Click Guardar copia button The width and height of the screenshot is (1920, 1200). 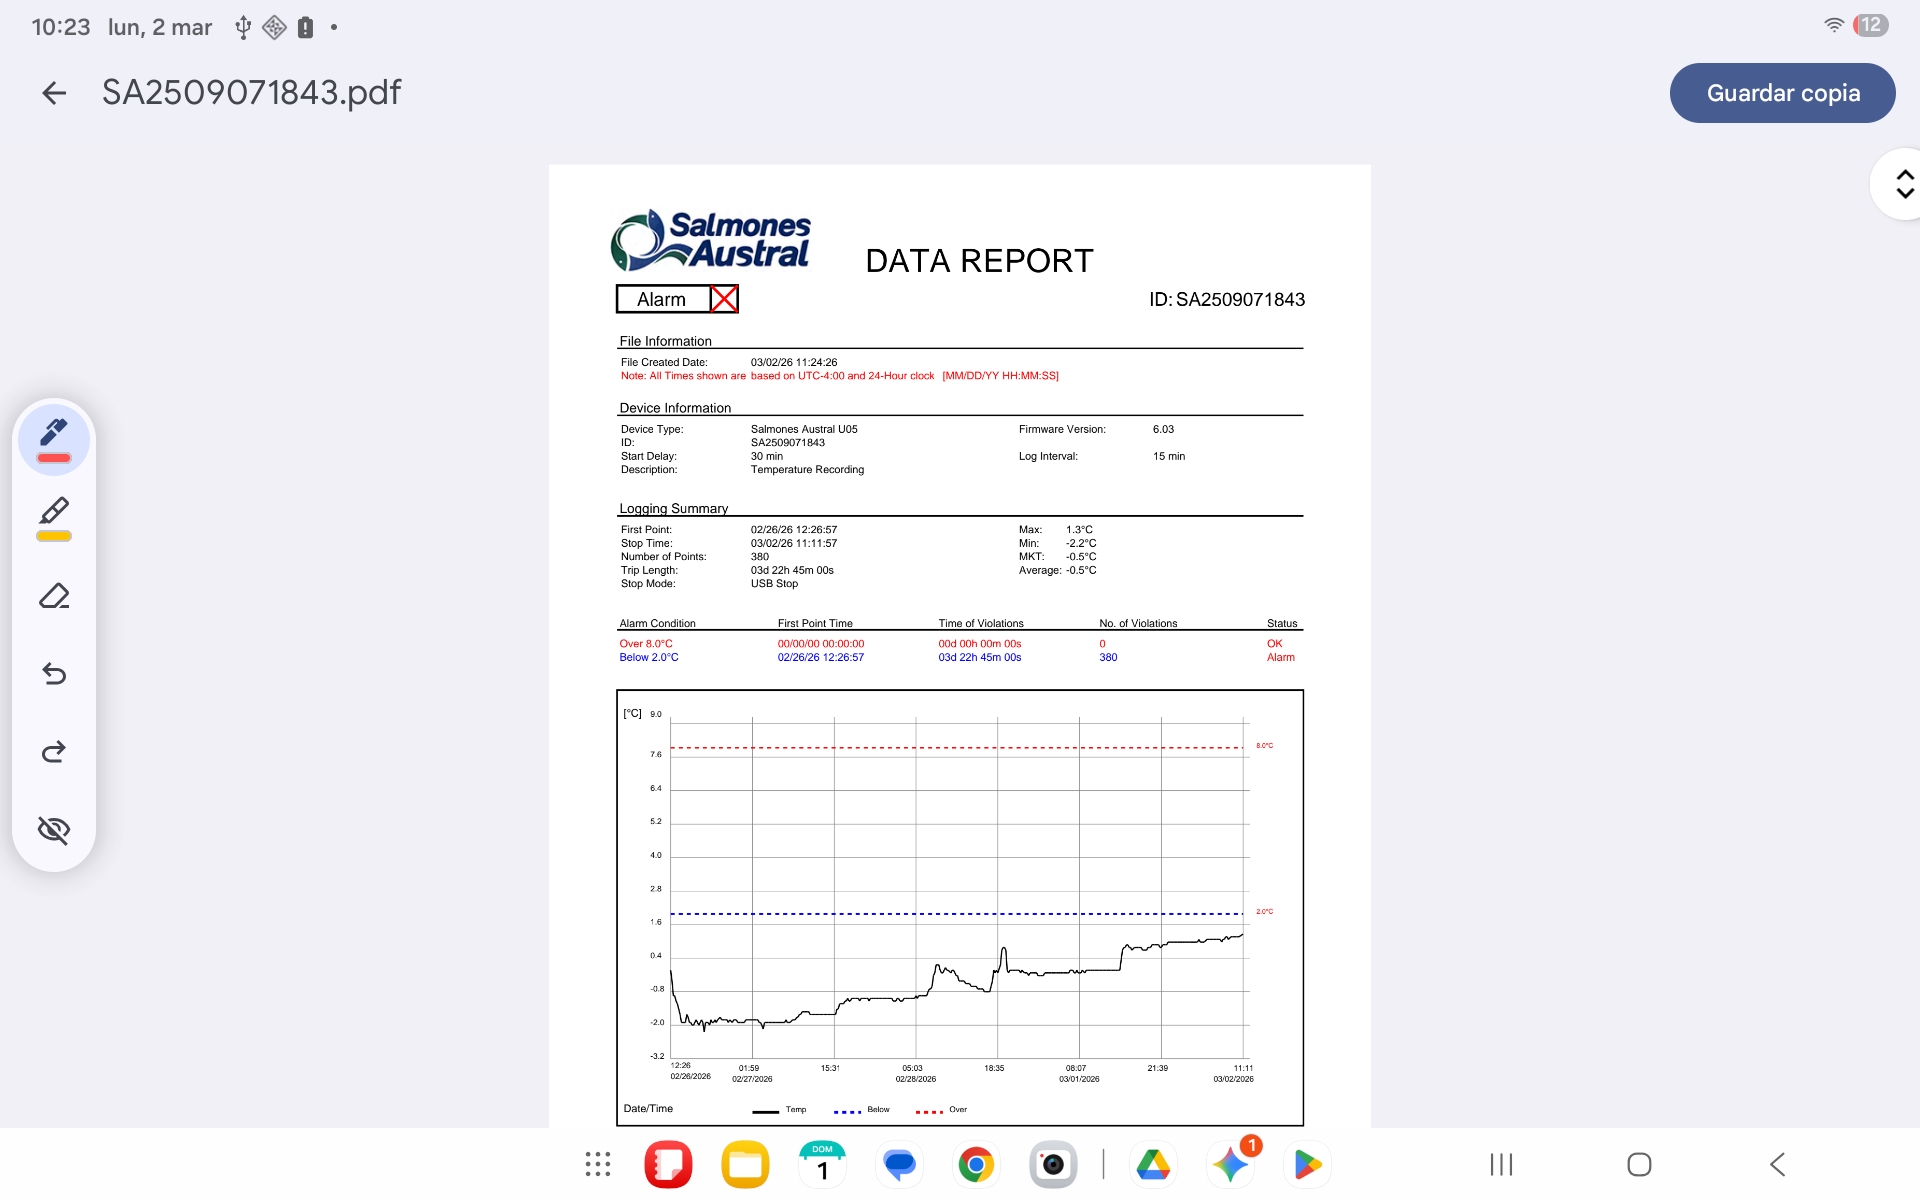pyautogui.click(x=1781, y=93)
